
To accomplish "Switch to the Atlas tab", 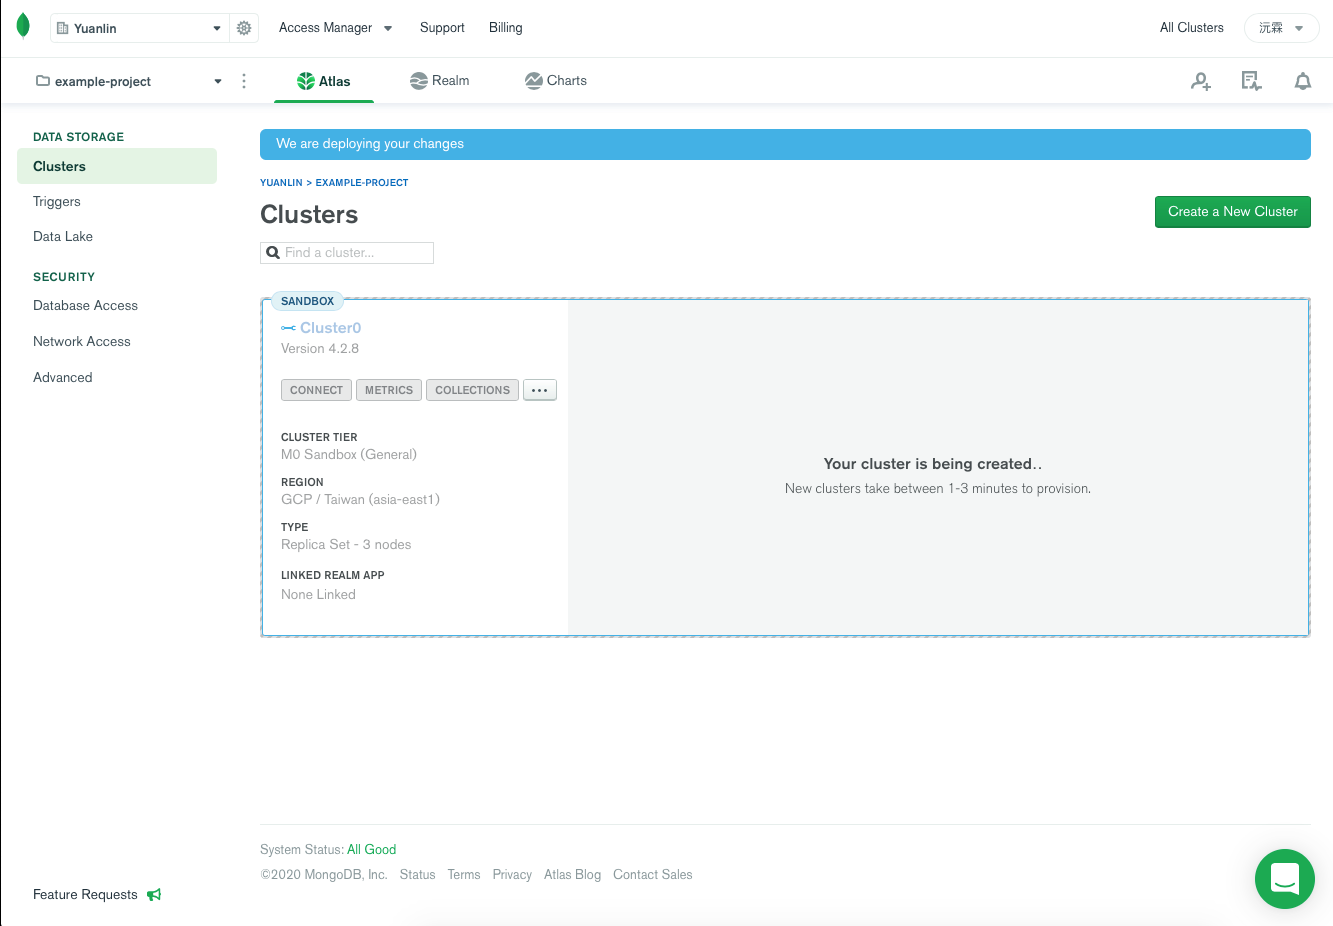I will (324, 82).
